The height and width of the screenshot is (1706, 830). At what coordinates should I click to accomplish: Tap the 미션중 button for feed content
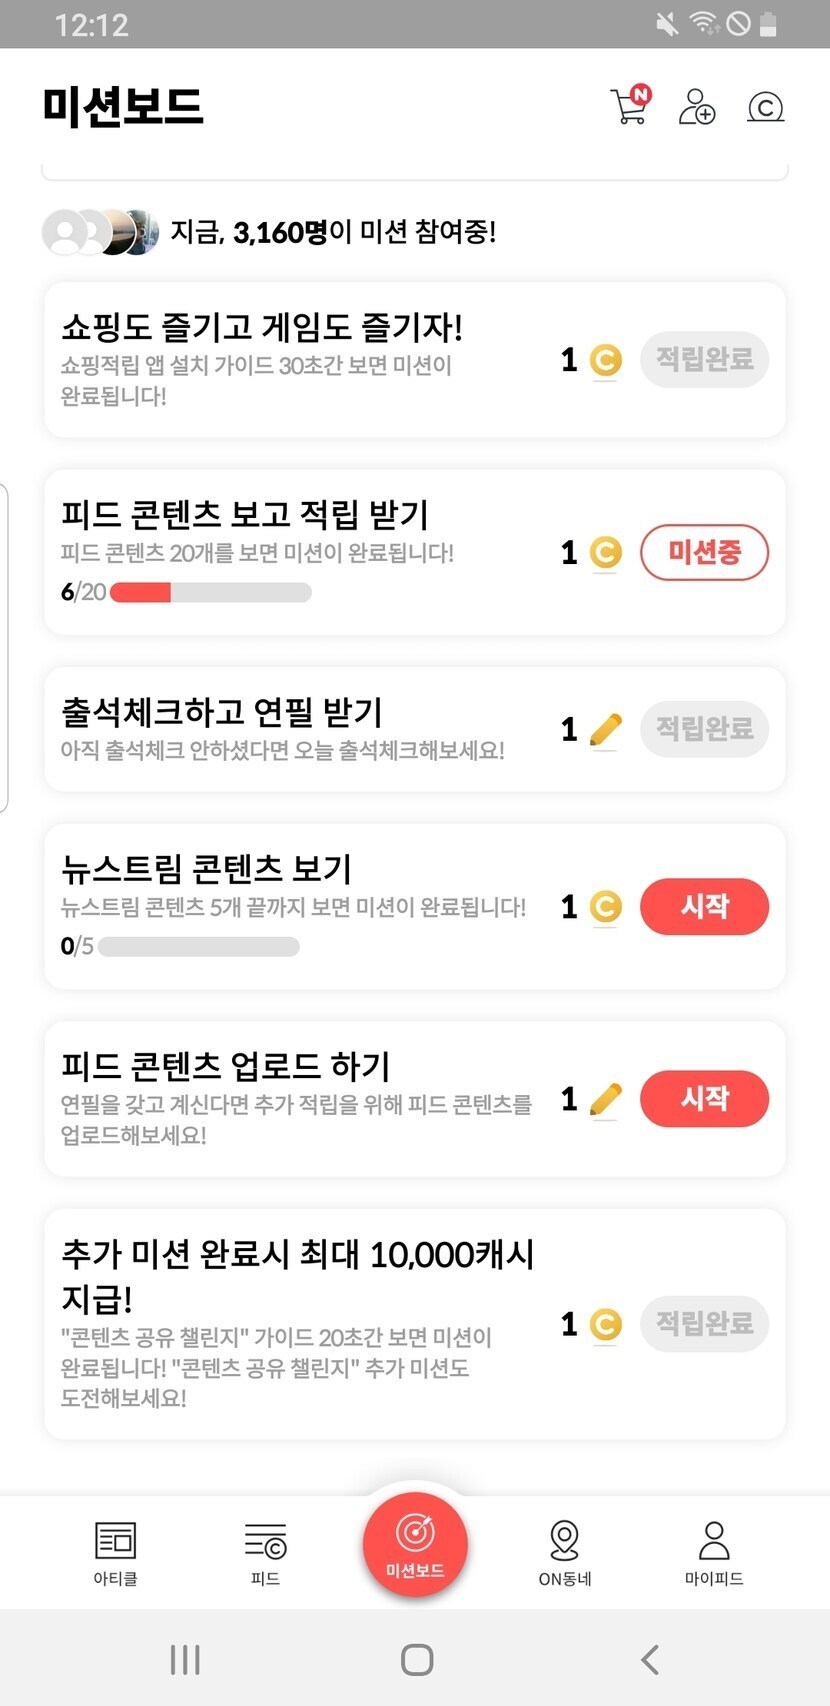[x=704, y=552]
